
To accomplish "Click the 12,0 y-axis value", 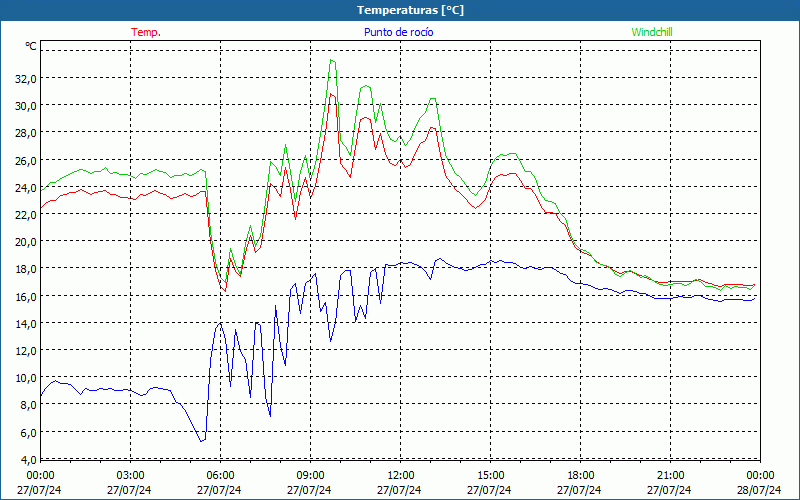I will coord(27,351).
